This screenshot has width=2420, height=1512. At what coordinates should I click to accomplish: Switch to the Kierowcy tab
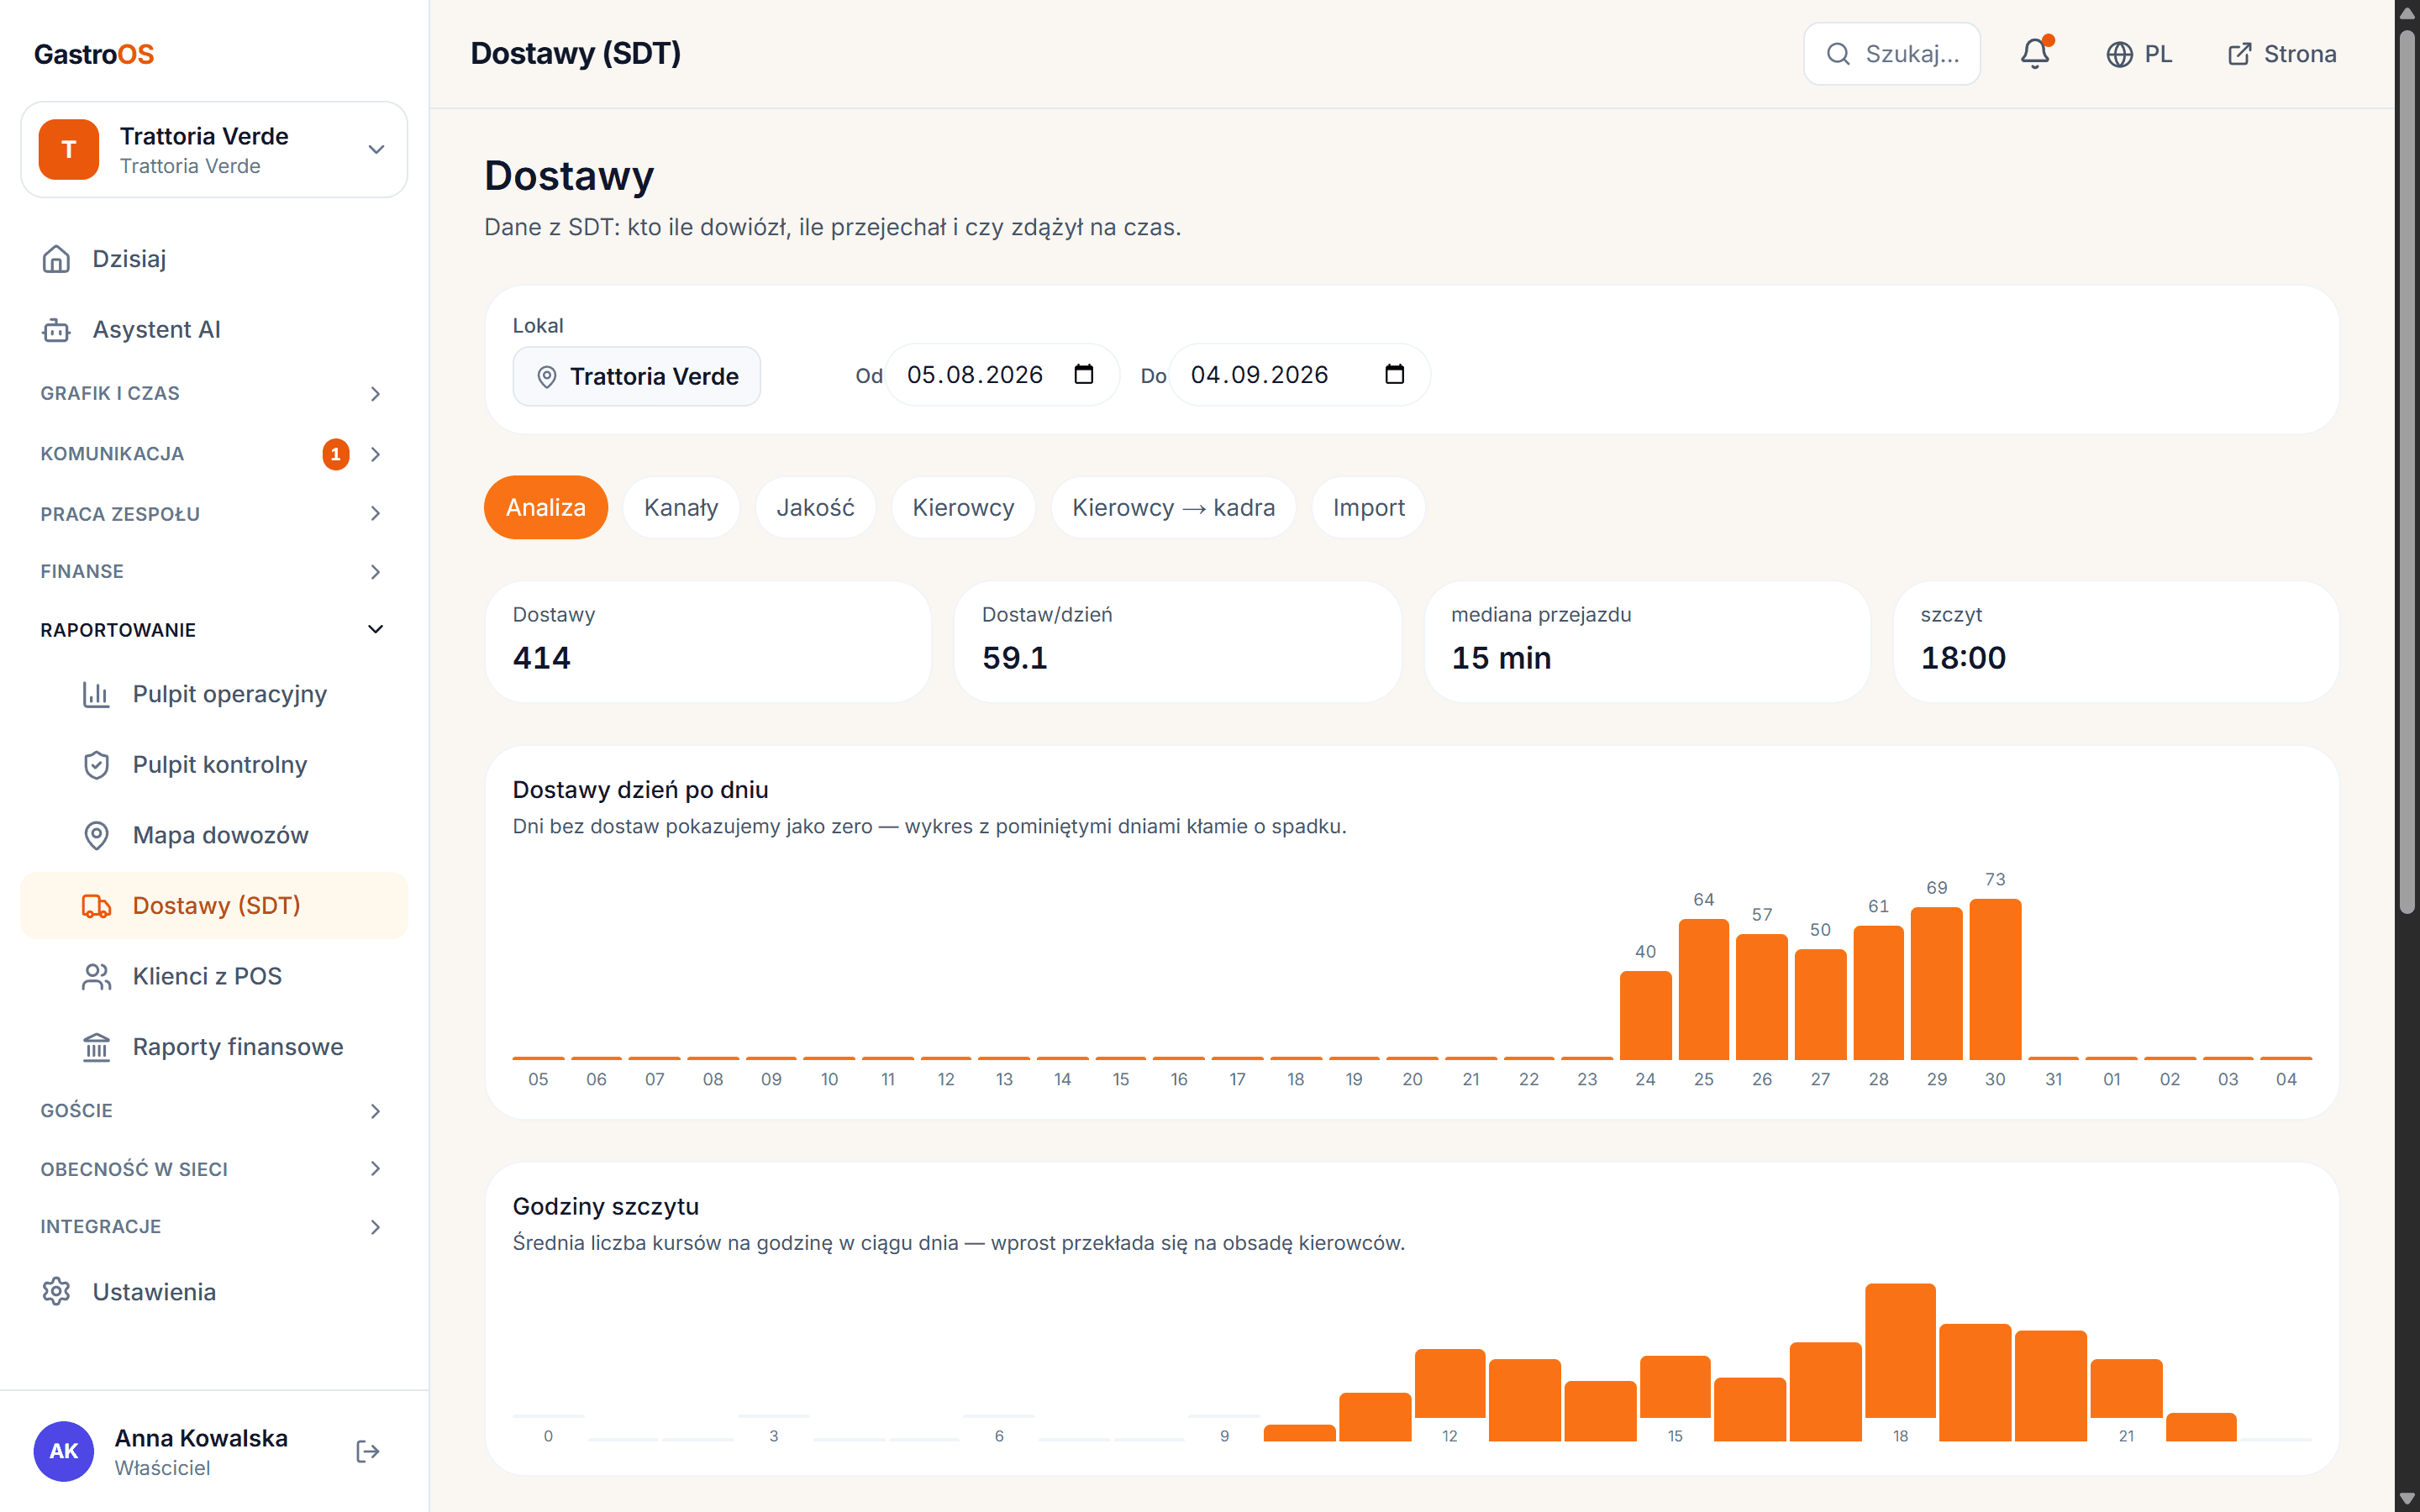coord(963,508)
